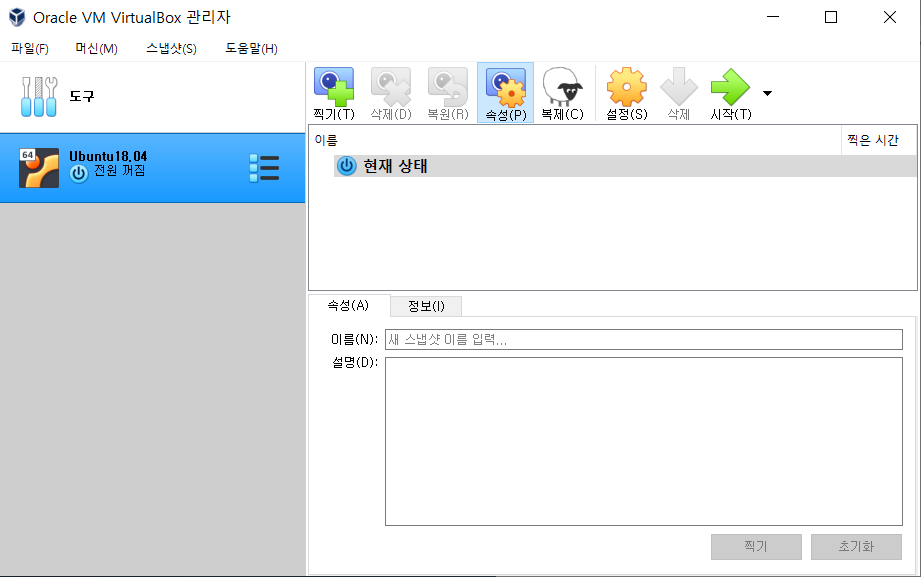Open the Machine (머신) menu
921x577 pixels.
pyautogui.click(x=96, y=49)
